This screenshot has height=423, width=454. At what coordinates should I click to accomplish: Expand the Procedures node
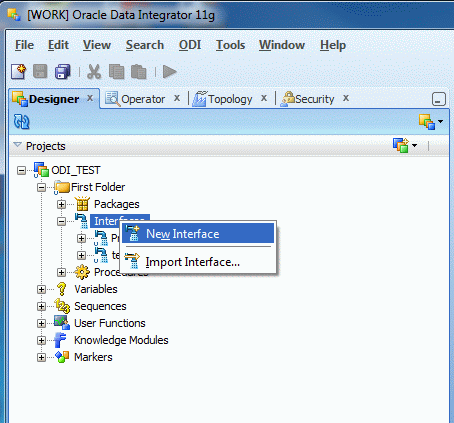[61, 272]
